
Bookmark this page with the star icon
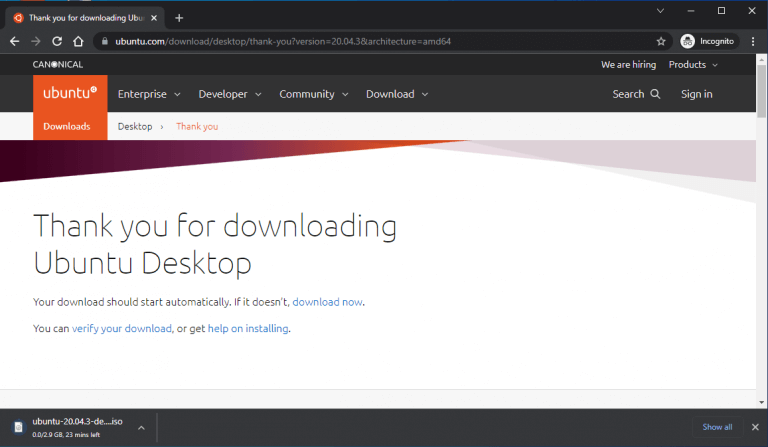[661, 42]
